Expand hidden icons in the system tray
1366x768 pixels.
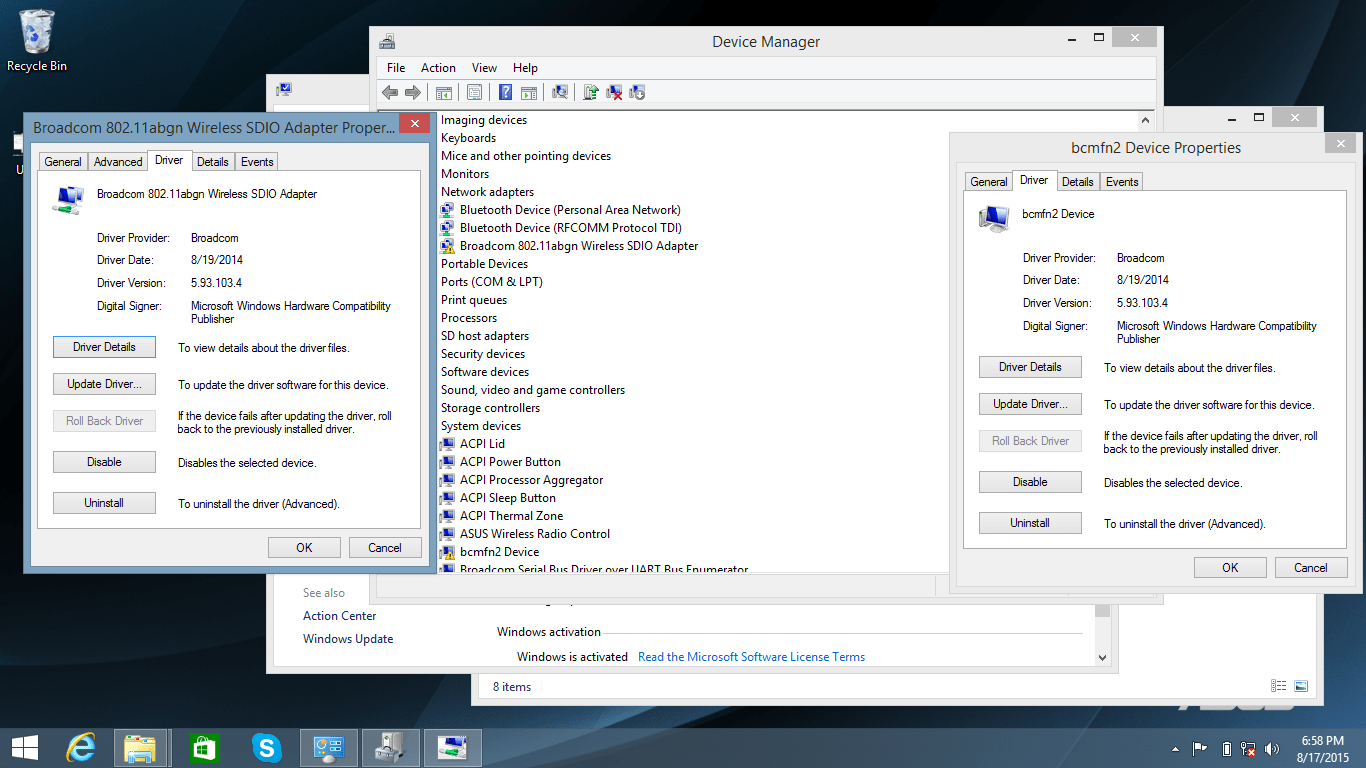pos(1175,747)
